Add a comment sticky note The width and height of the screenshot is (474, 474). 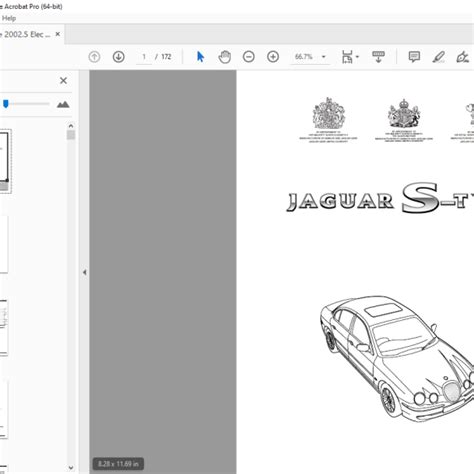[414, 57]
